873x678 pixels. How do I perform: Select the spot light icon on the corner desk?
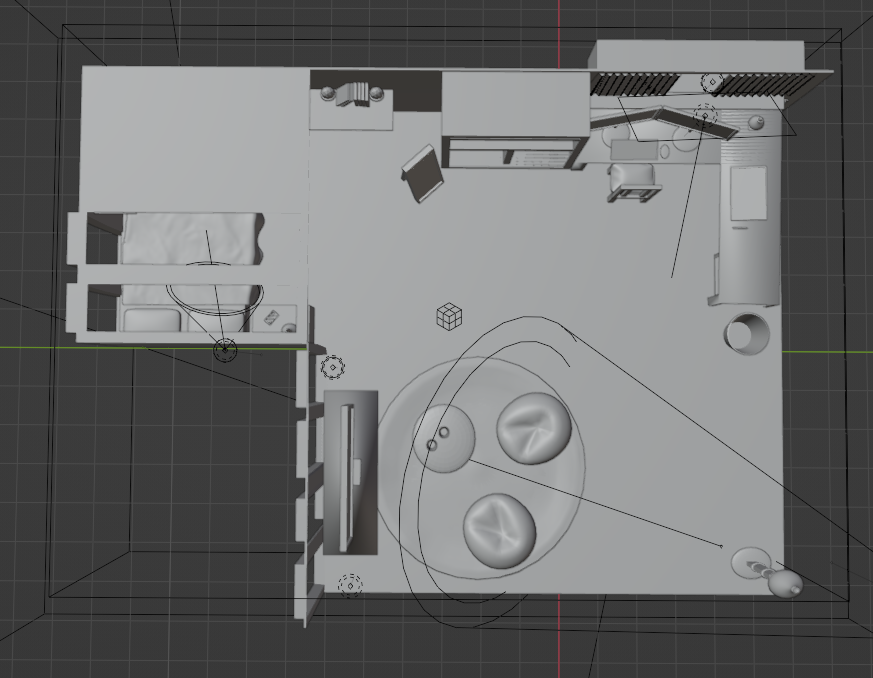pyautogui.click(x=705, y=115)
